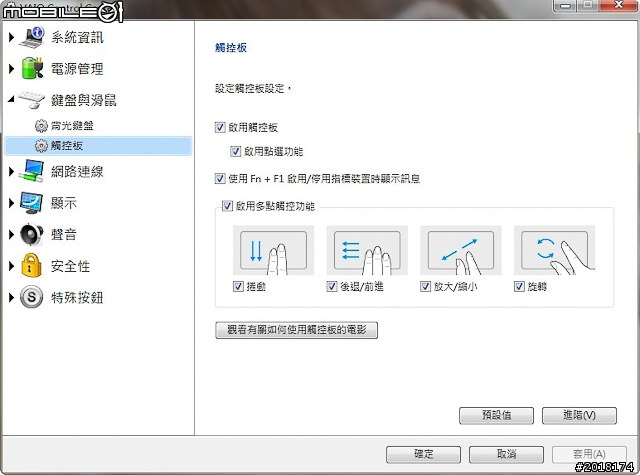Expand the 電源管理 tree arrow
The height and width of the screenshot is (475, 640).
11,70
